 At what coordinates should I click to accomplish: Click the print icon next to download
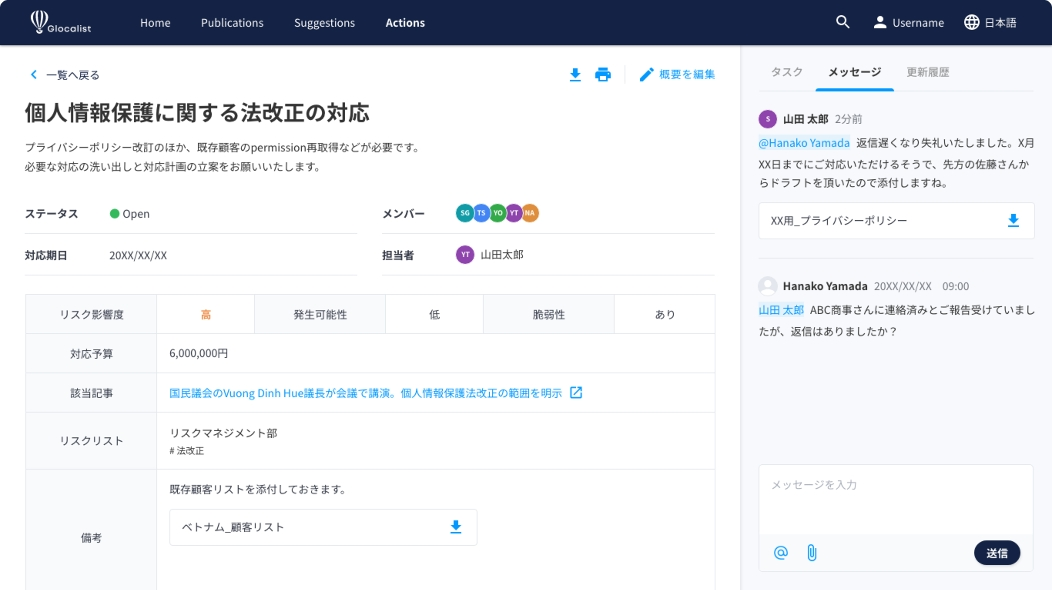click(x=603, y=74)
